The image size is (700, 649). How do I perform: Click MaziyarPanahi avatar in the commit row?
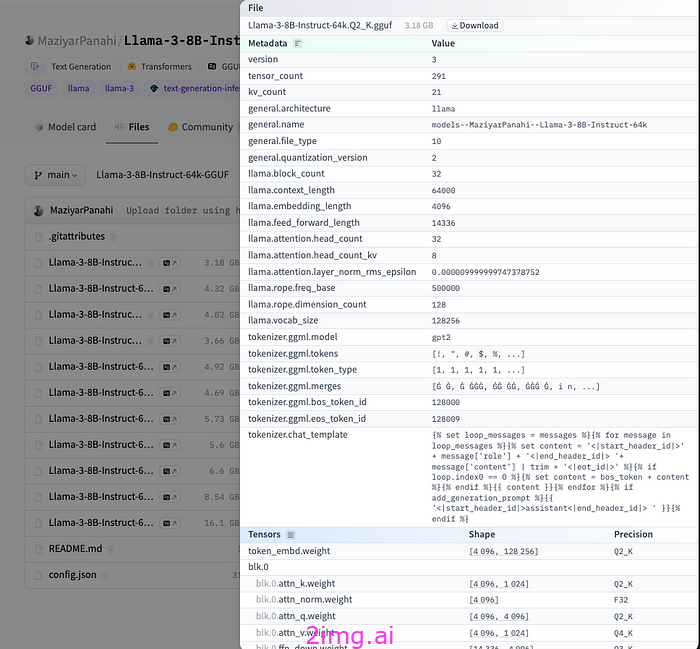pos(39,210)
